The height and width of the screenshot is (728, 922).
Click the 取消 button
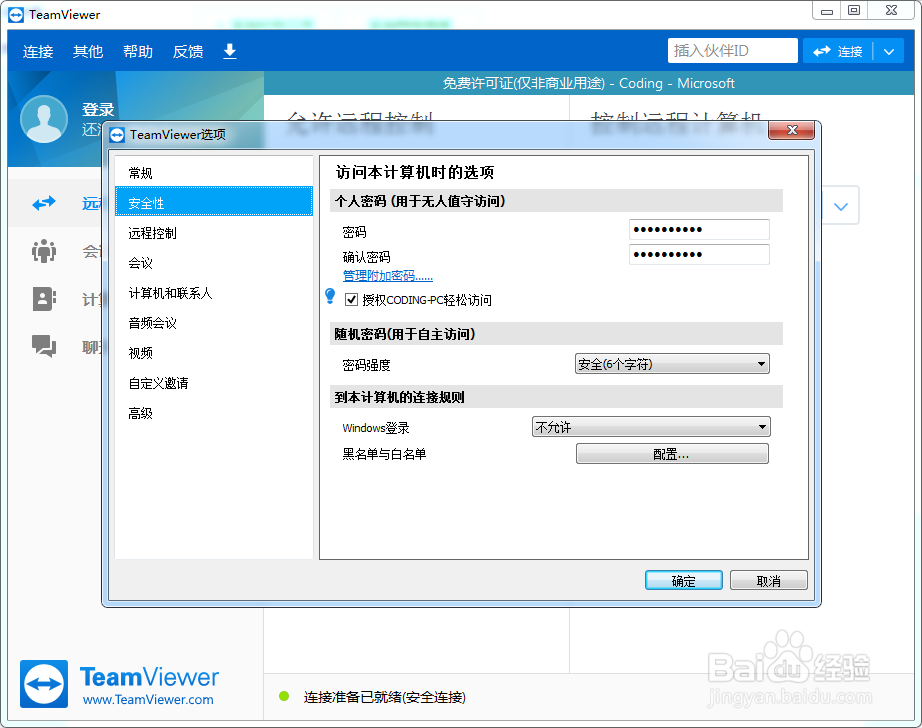pos(769,580)
